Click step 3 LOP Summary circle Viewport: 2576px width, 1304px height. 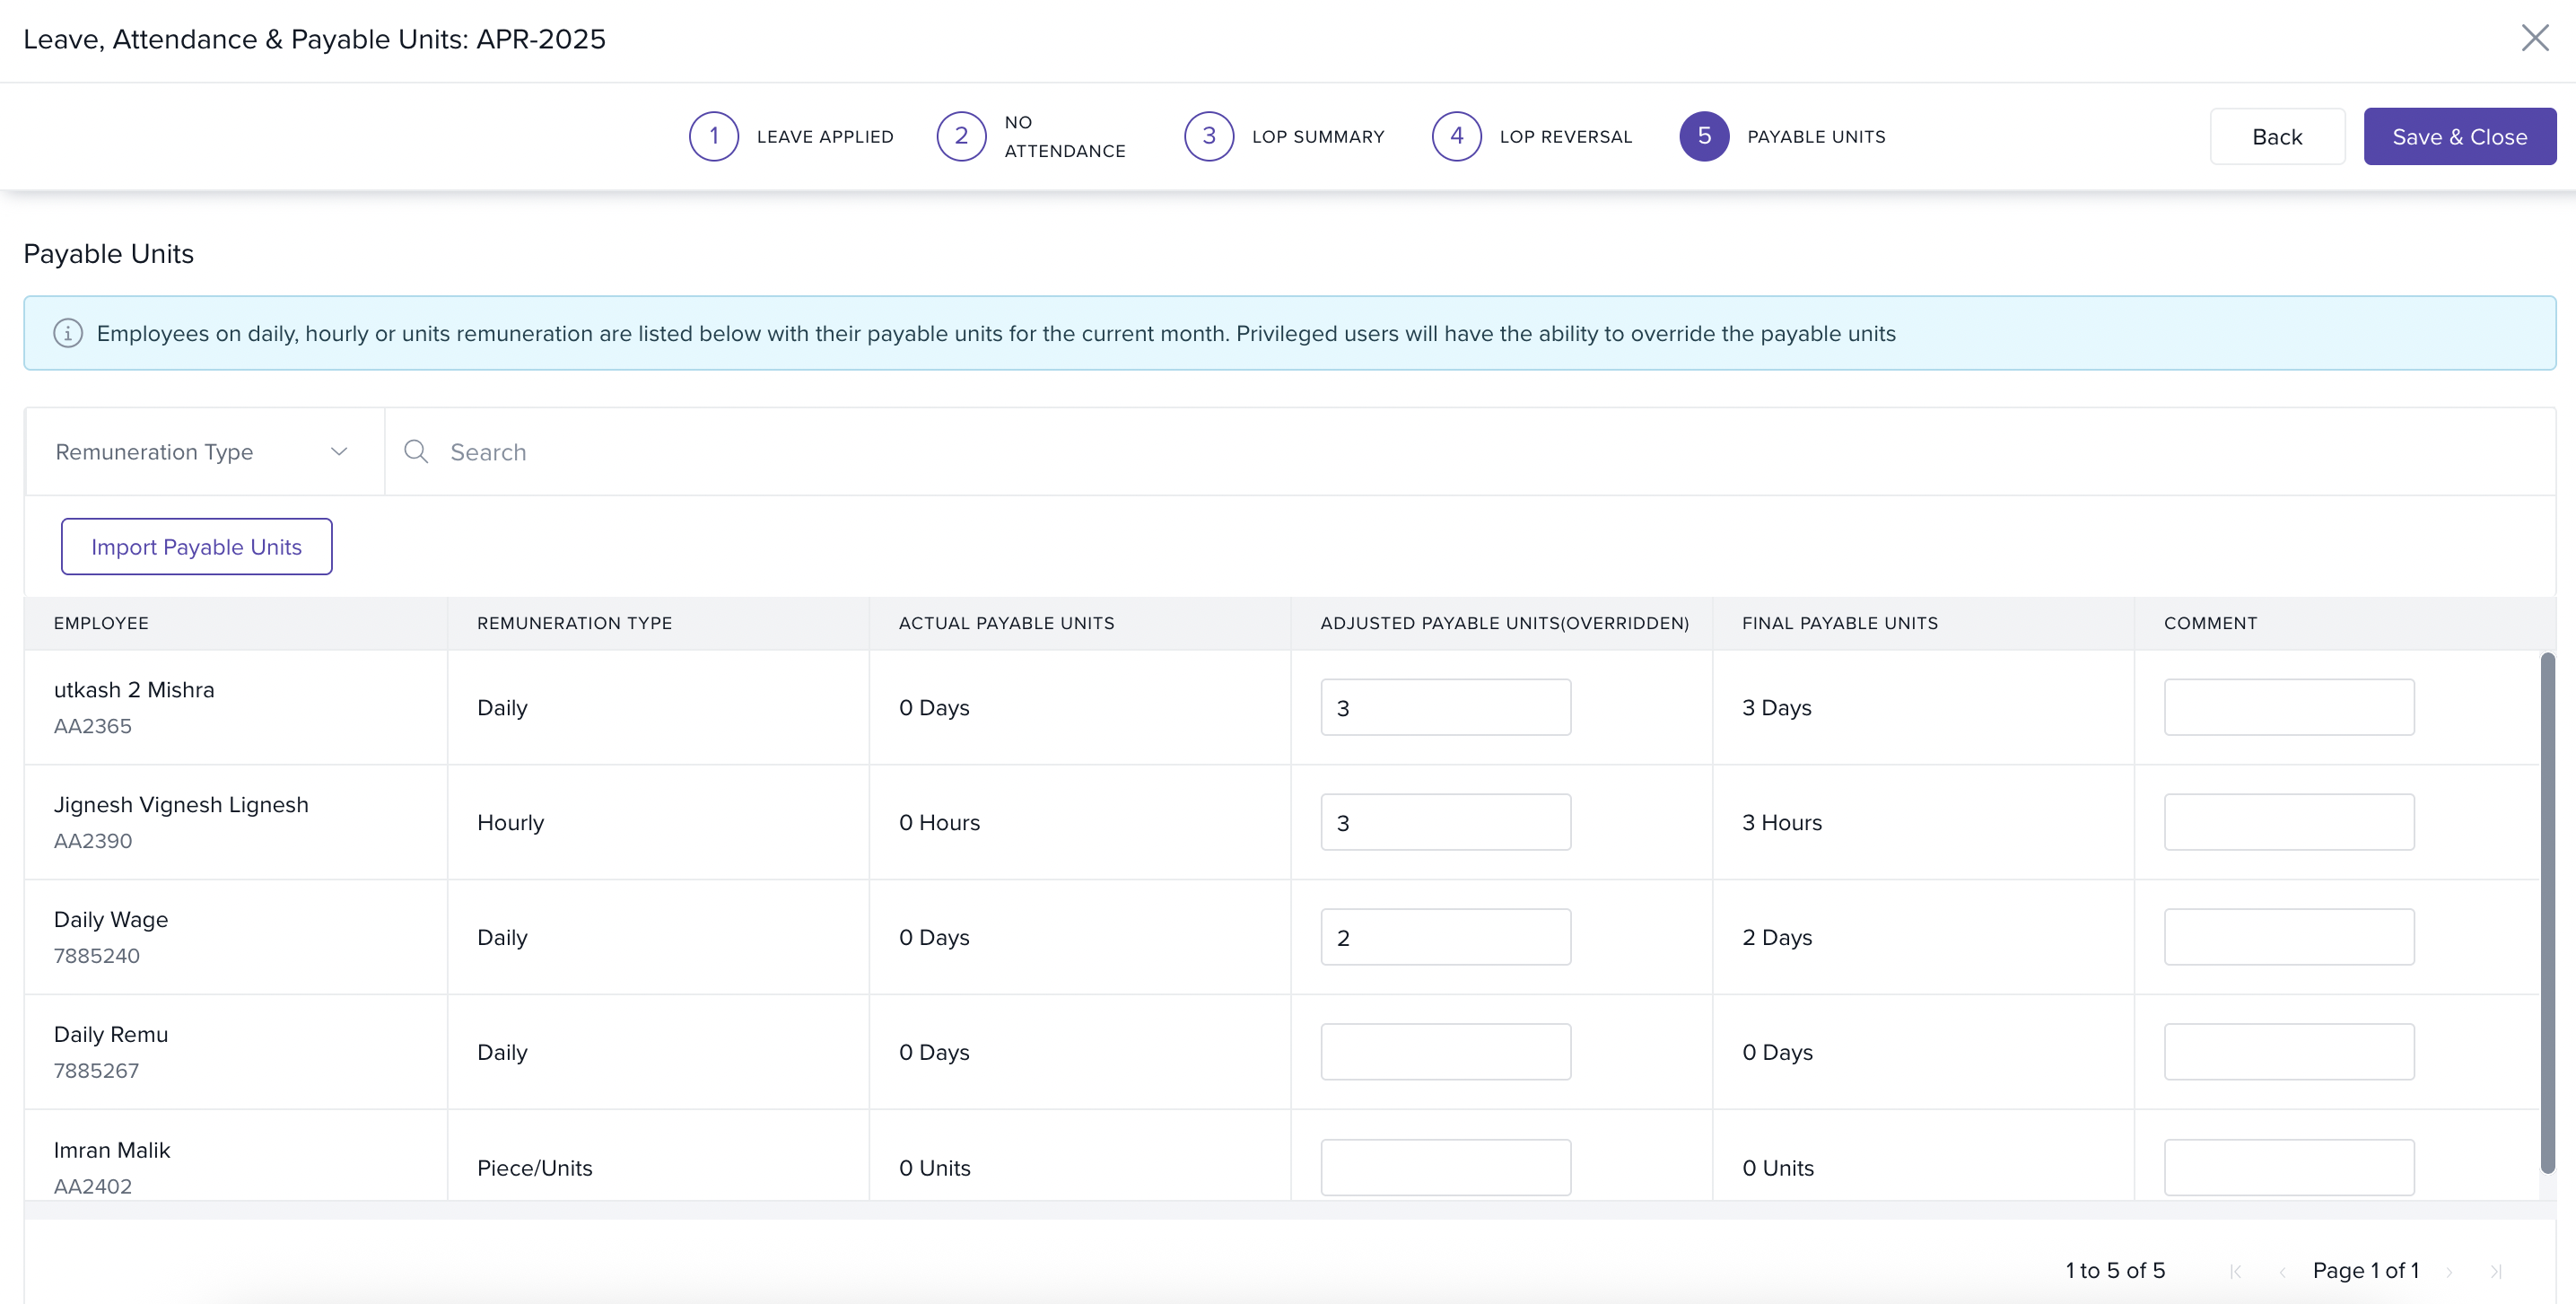coord(1208,136)
